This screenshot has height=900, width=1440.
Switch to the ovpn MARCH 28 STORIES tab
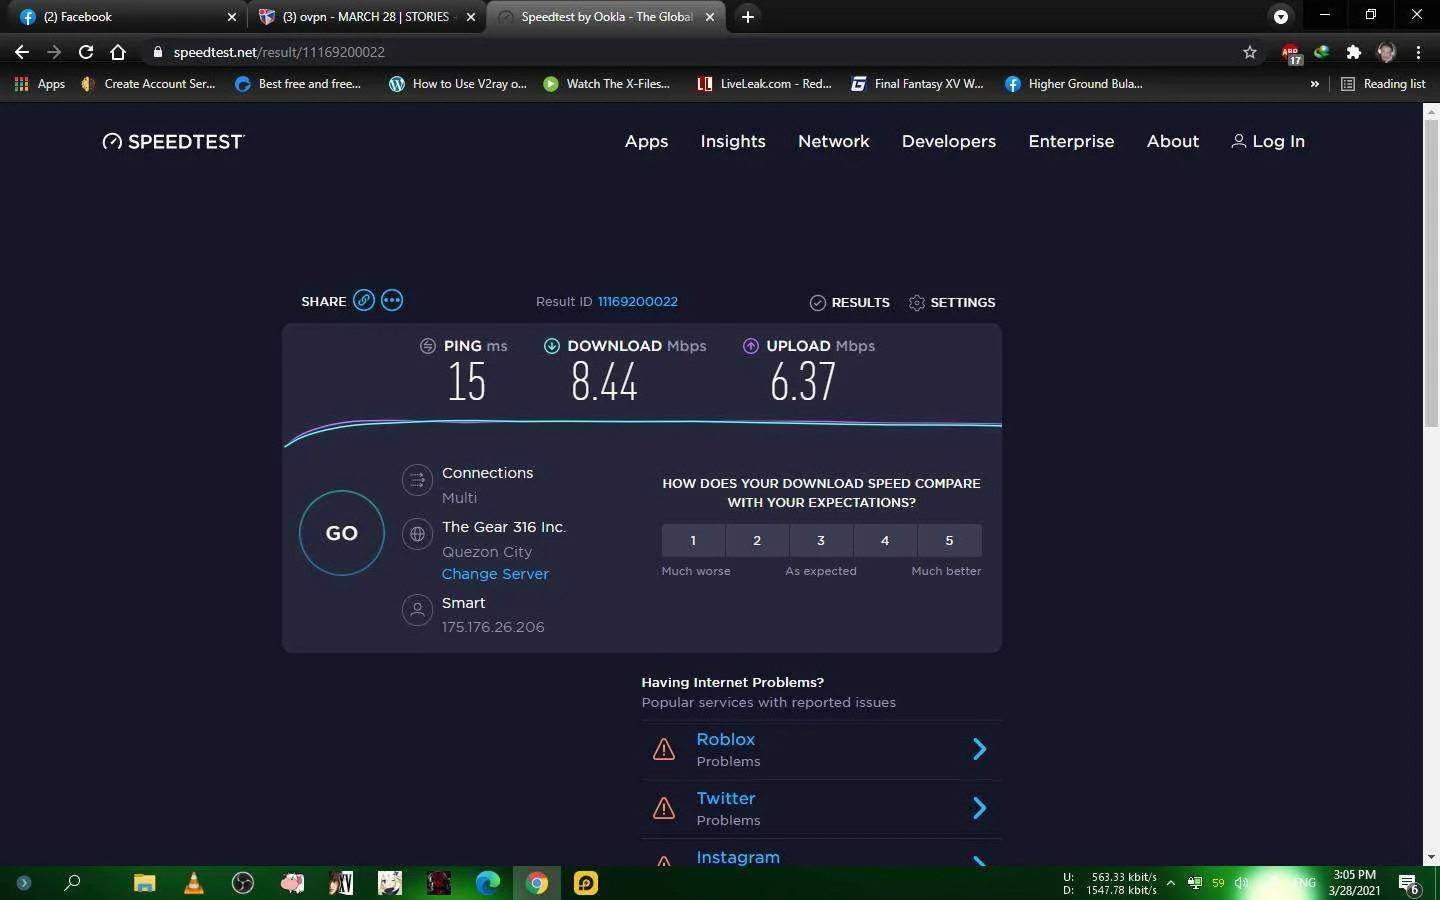(365, 17)
